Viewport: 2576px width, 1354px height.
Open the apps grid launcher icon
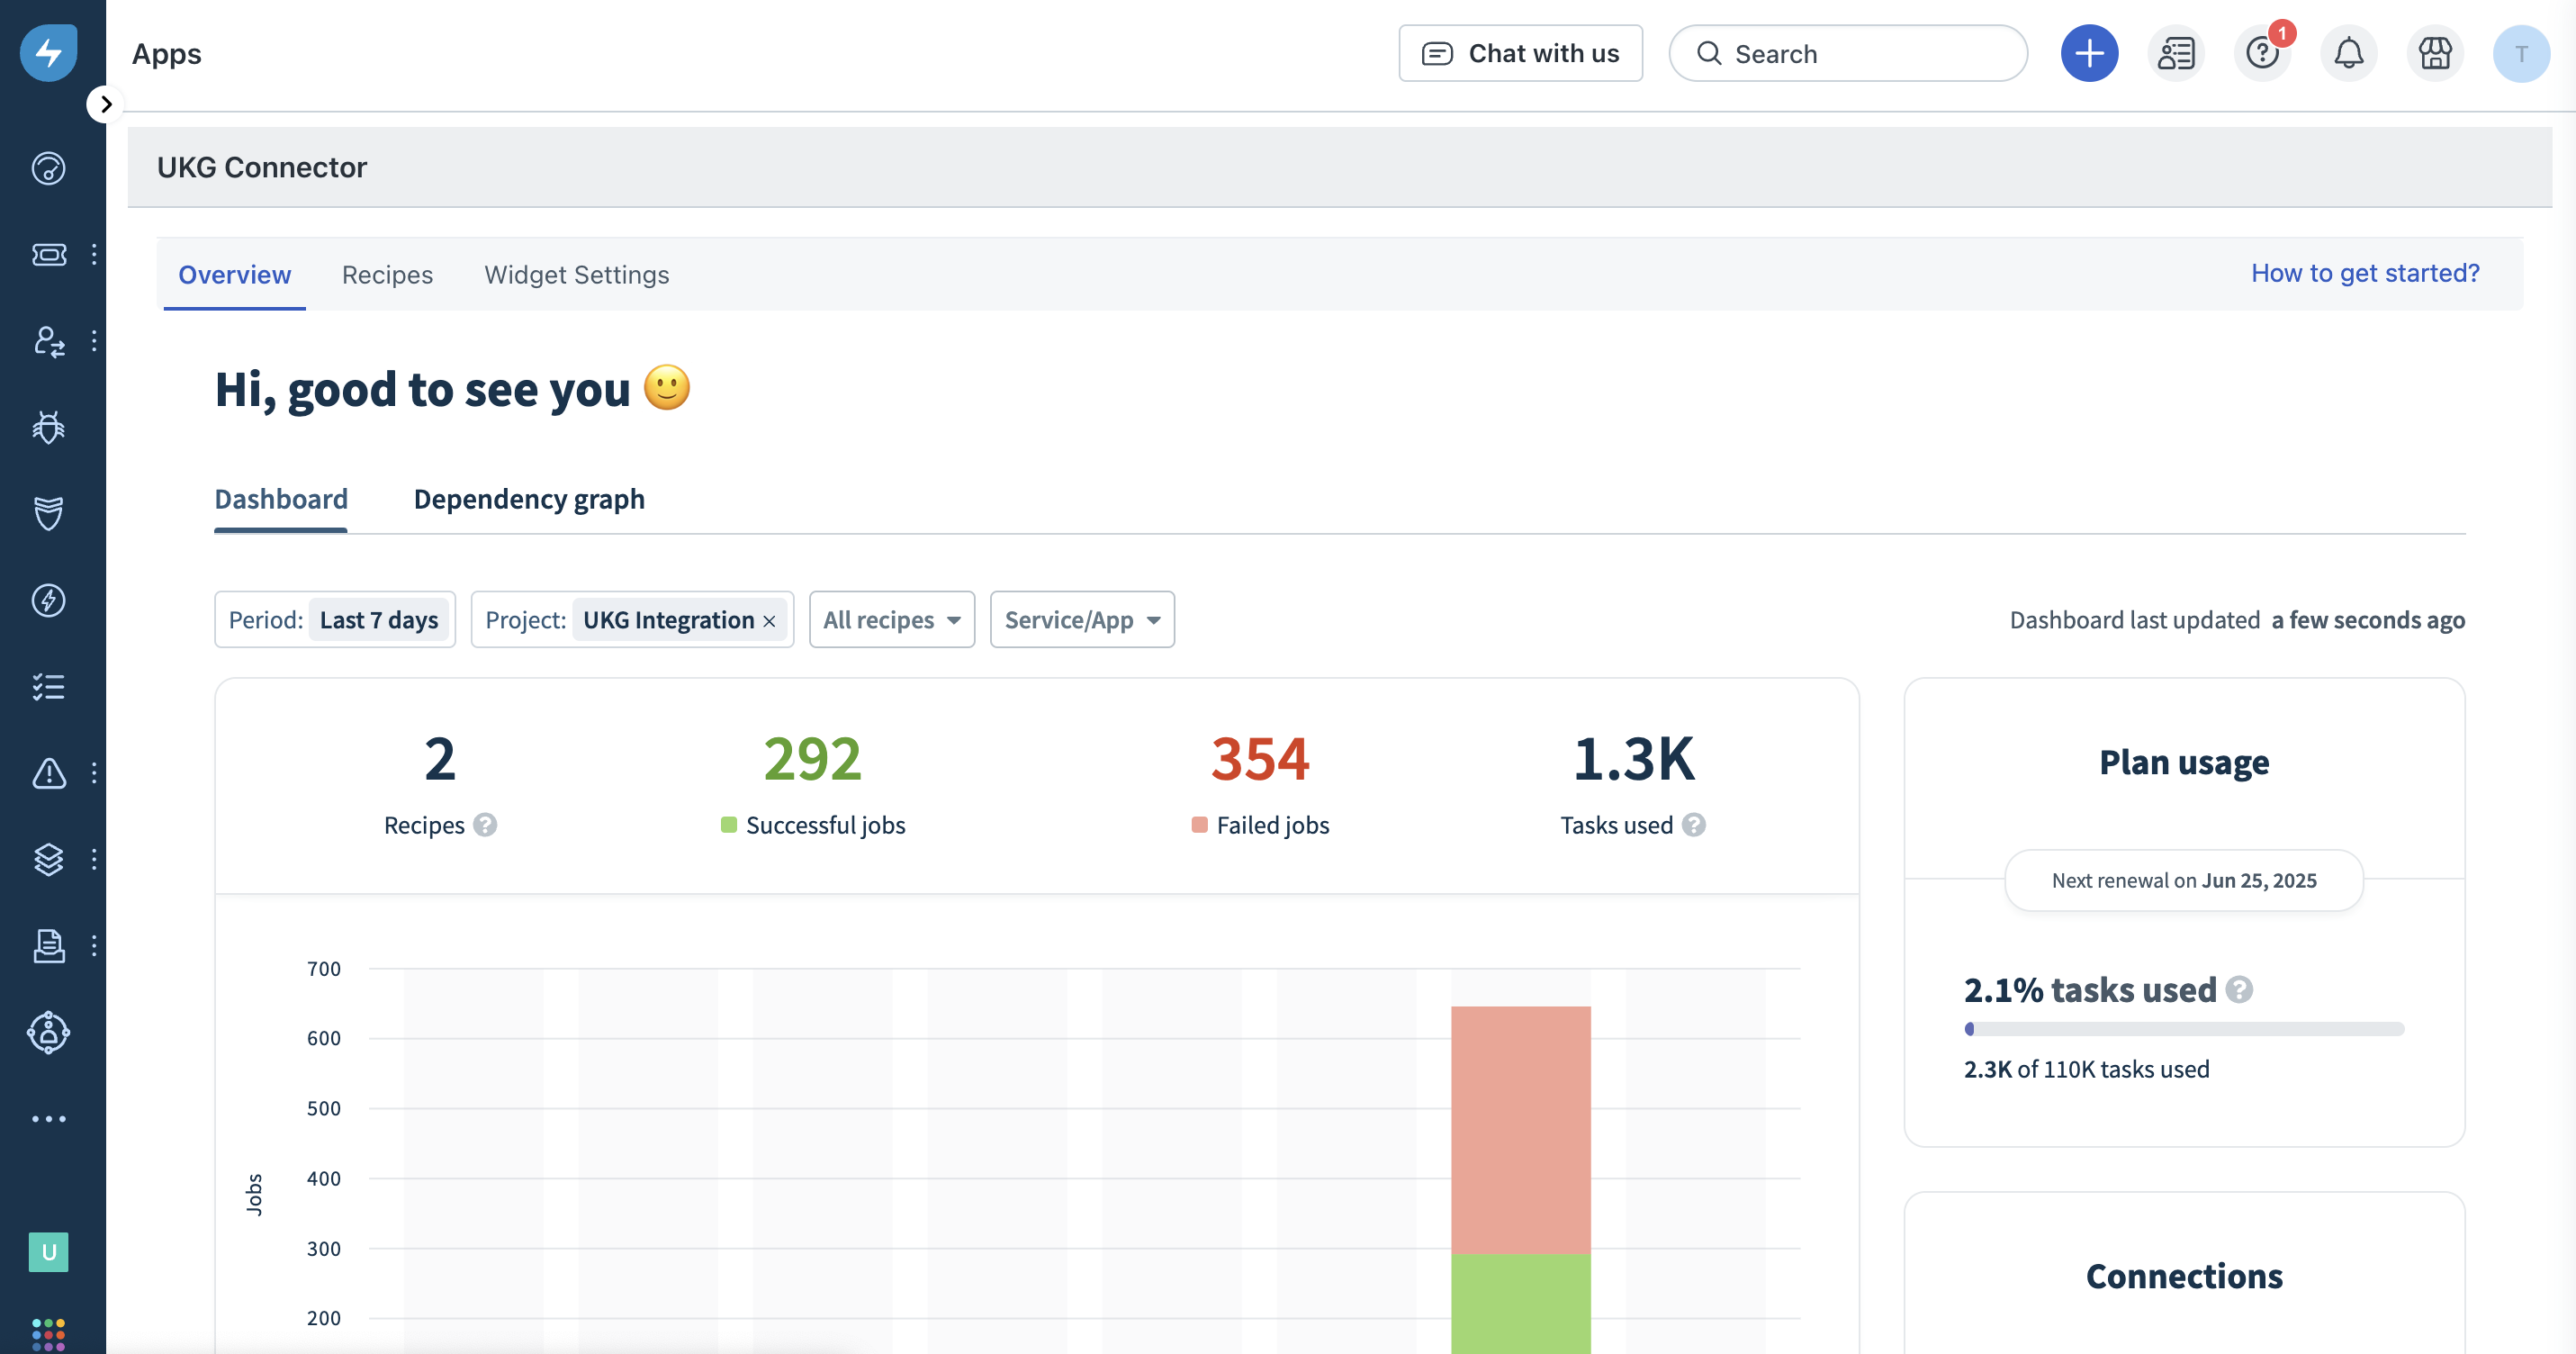click(x=48, y=1333)
